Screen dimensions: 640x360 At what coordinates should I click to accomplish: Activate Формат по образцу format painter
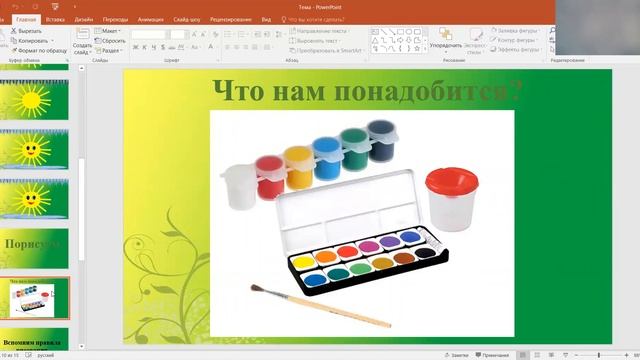(x=39, y=51)
